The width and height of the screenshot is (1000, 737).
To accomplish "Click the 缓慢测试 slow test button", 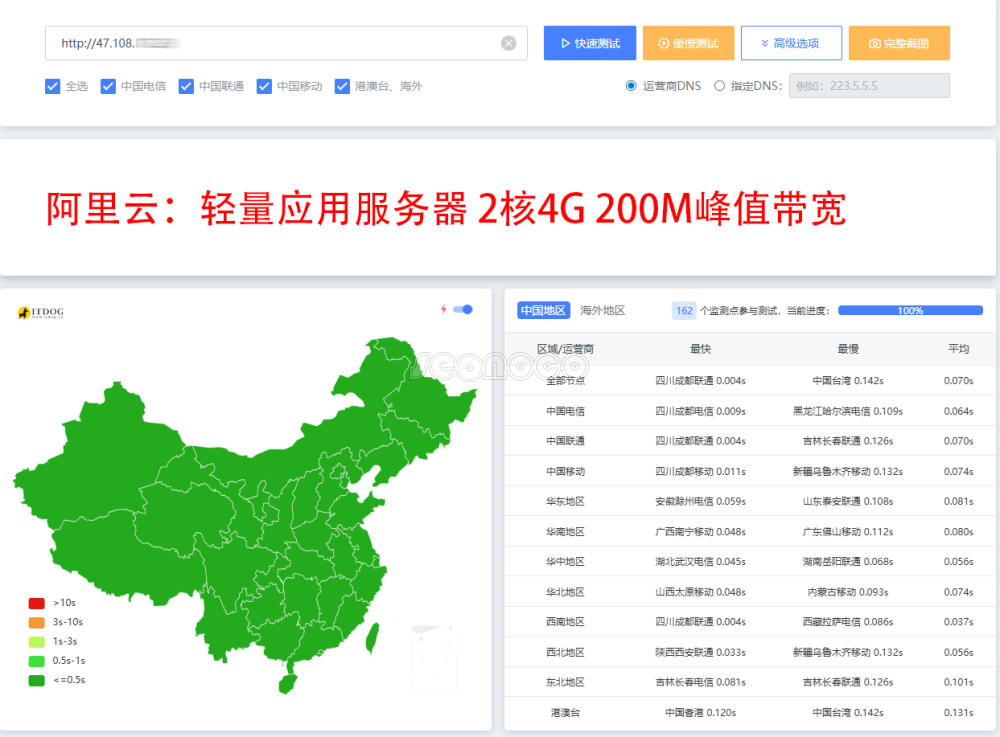I will pos(688,43).
